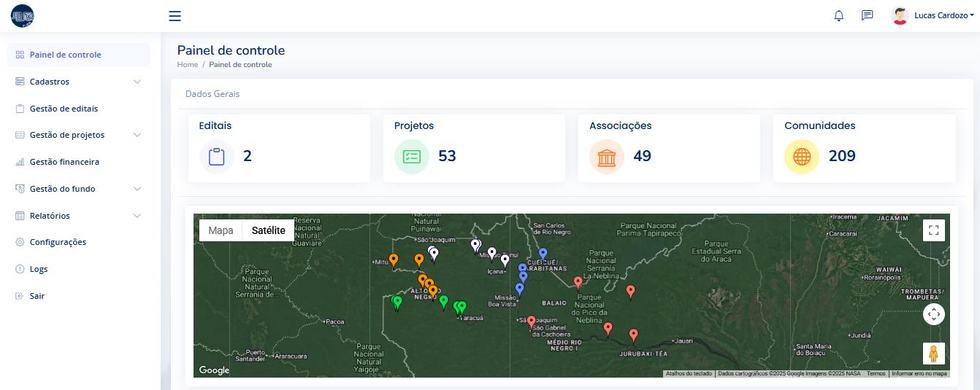Click the Relatórios table icon

pos(19,216)
